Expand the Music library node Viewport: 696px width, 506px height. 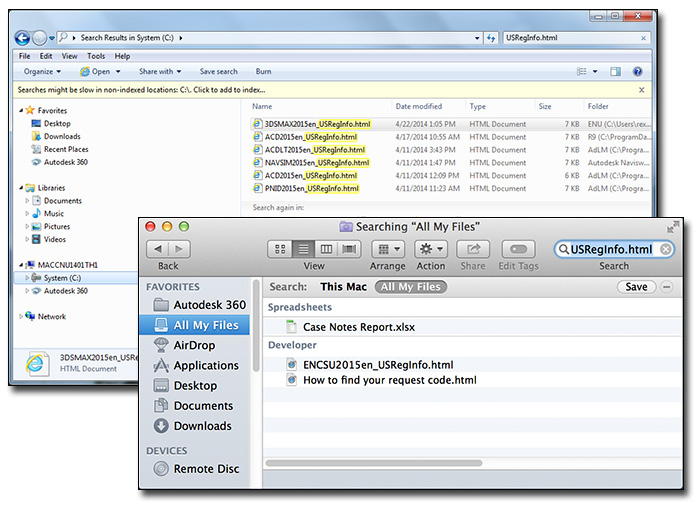click(27, 213)
